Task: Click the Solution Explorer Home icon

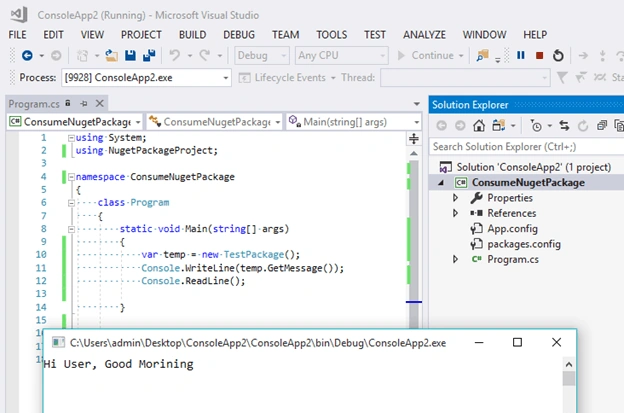Action: [x=479, y=126]
